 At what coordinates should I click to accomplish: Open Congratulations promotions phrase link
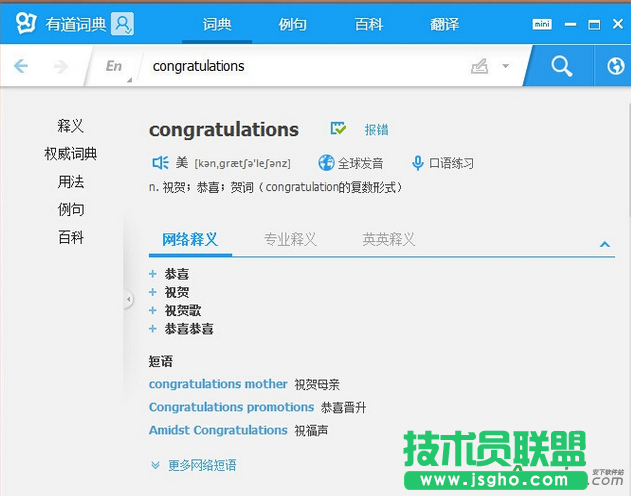point(231,407)
